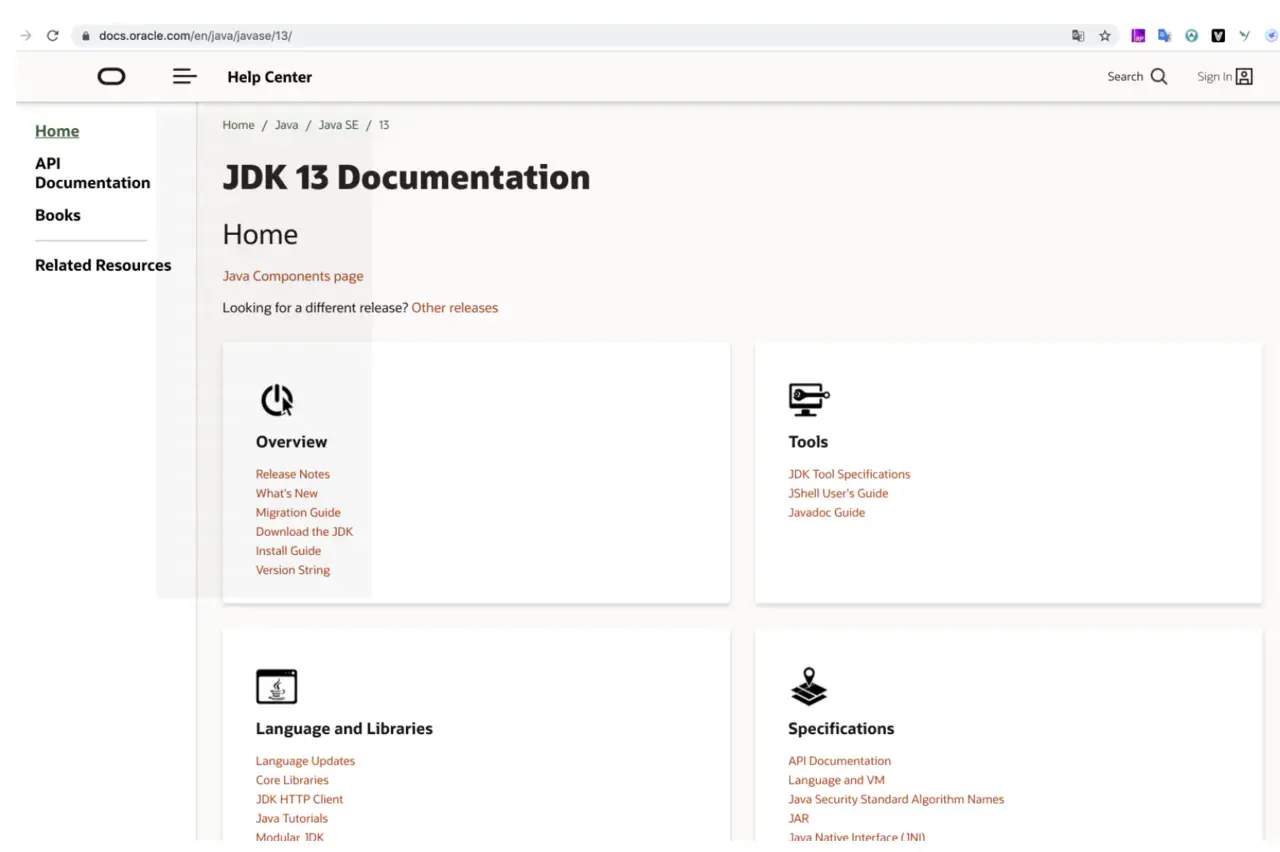1280x852 pixels.
Task: Click the Specifications card heading
Action: click(841, 729)
